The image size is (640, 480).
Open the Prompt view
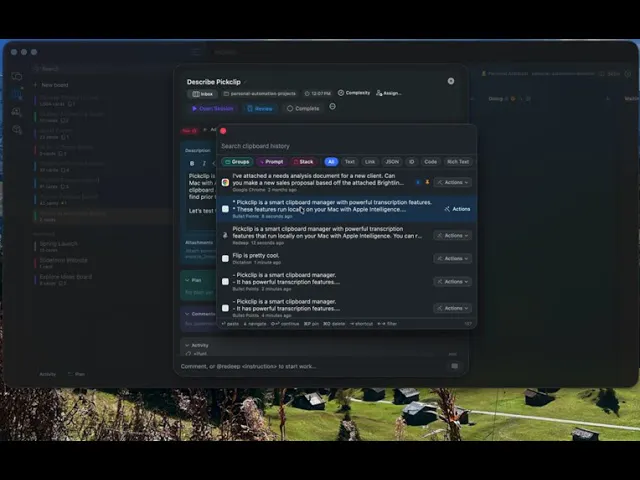271,162
